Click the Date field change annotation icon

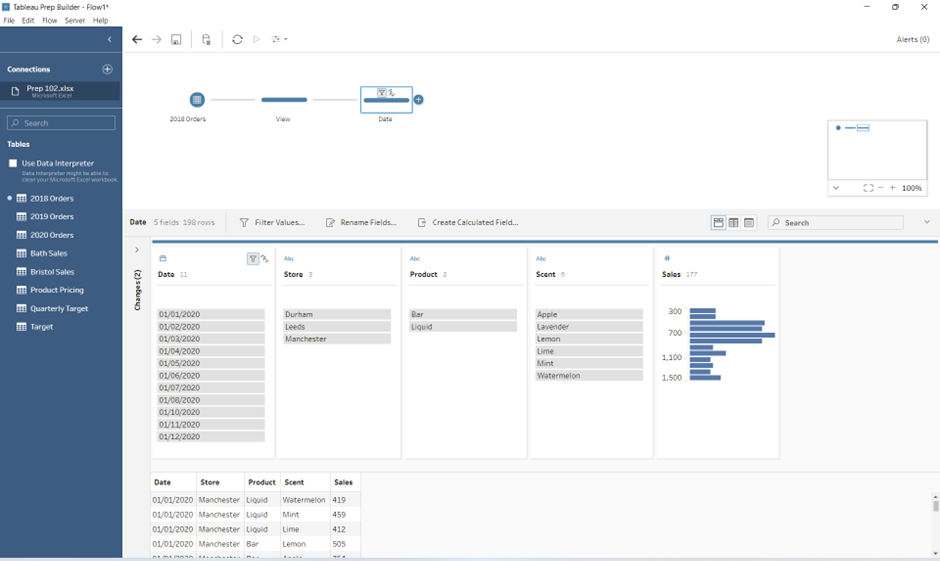(x=264, y=259)
